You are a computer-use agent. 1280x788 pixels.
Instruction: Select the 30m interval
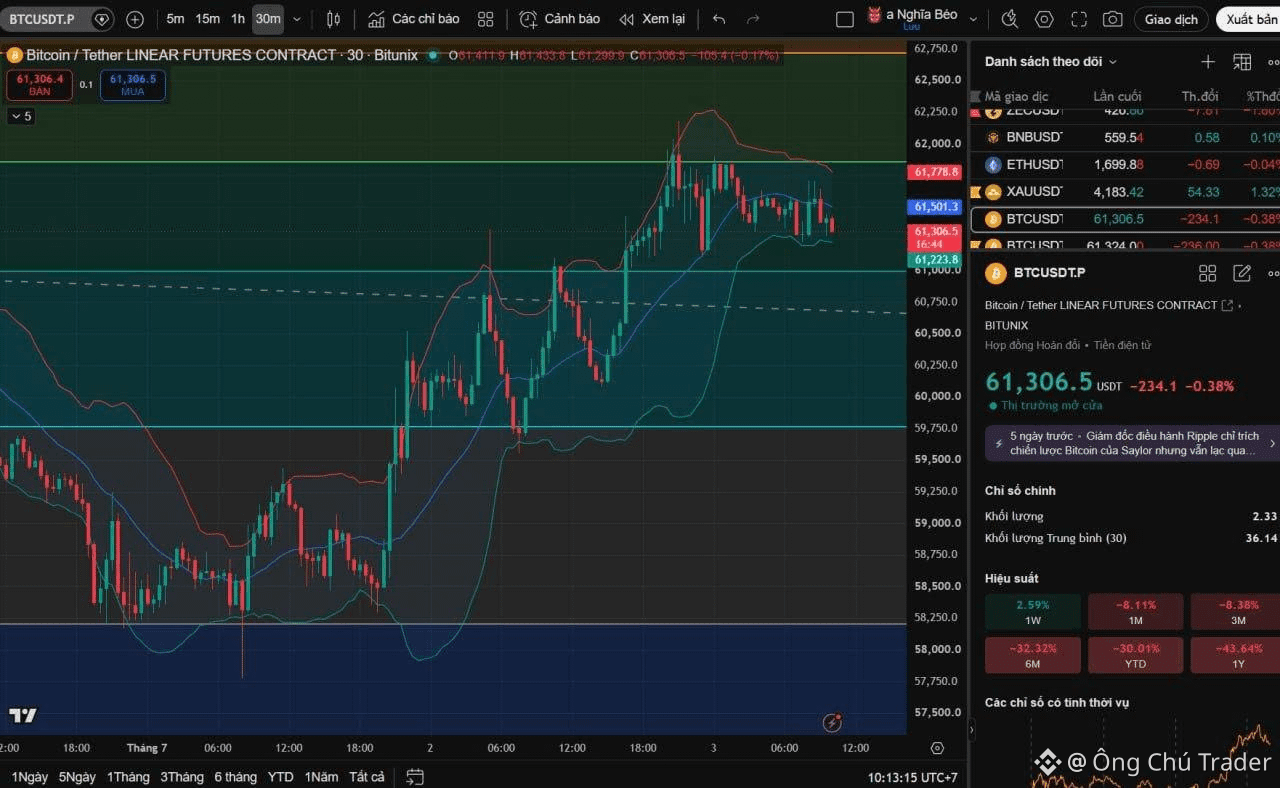point(267,19)
